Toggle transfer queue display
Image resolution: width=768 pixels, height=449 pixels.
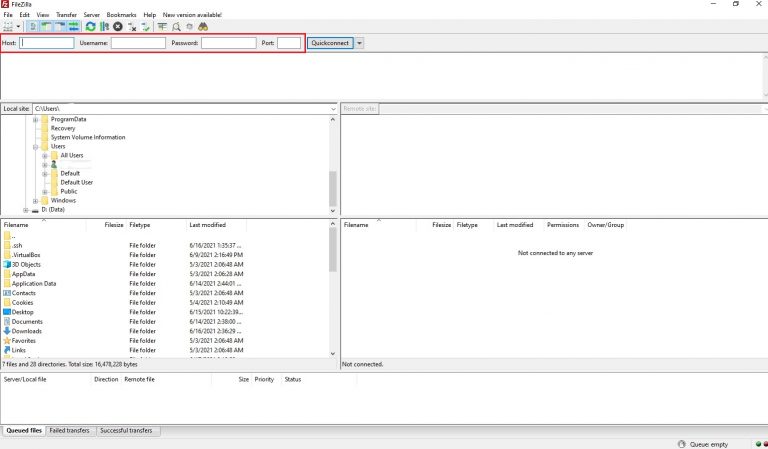(73, 26)
